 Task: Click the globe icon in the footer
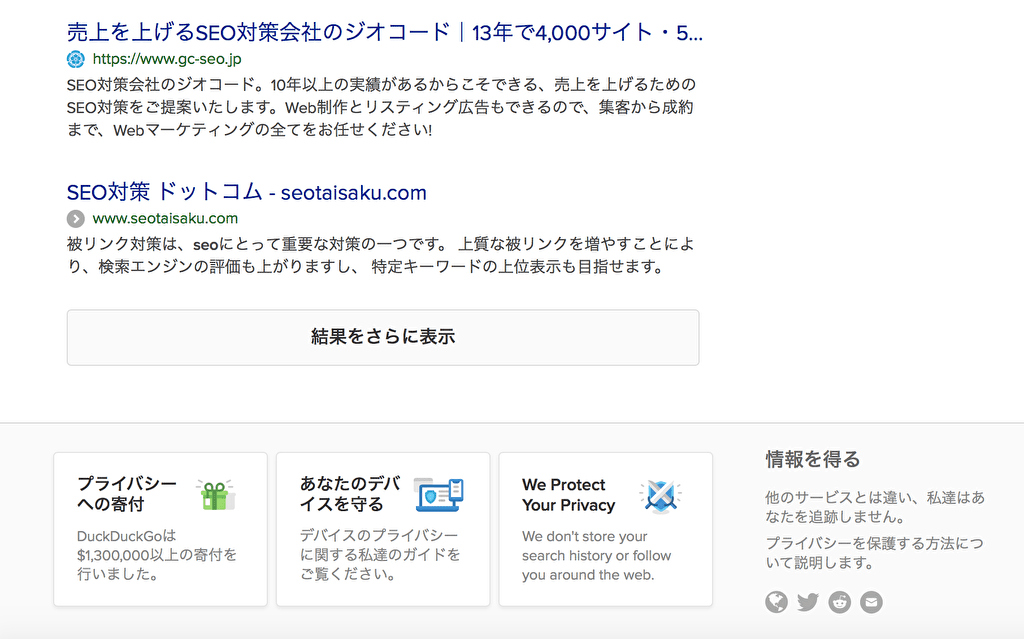776,602
